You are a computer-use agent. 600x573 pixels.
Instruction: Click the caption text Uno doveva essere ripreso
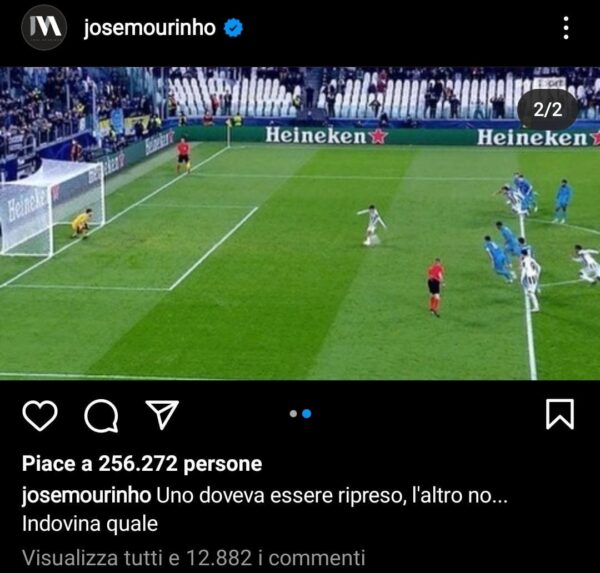pos(280,495)
